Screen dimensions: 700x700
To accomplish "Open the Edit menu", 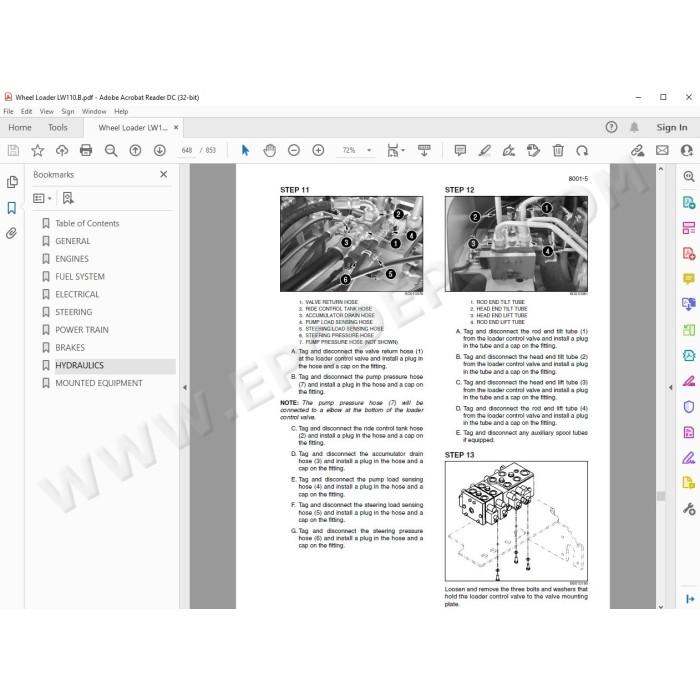I will (26, 112).
